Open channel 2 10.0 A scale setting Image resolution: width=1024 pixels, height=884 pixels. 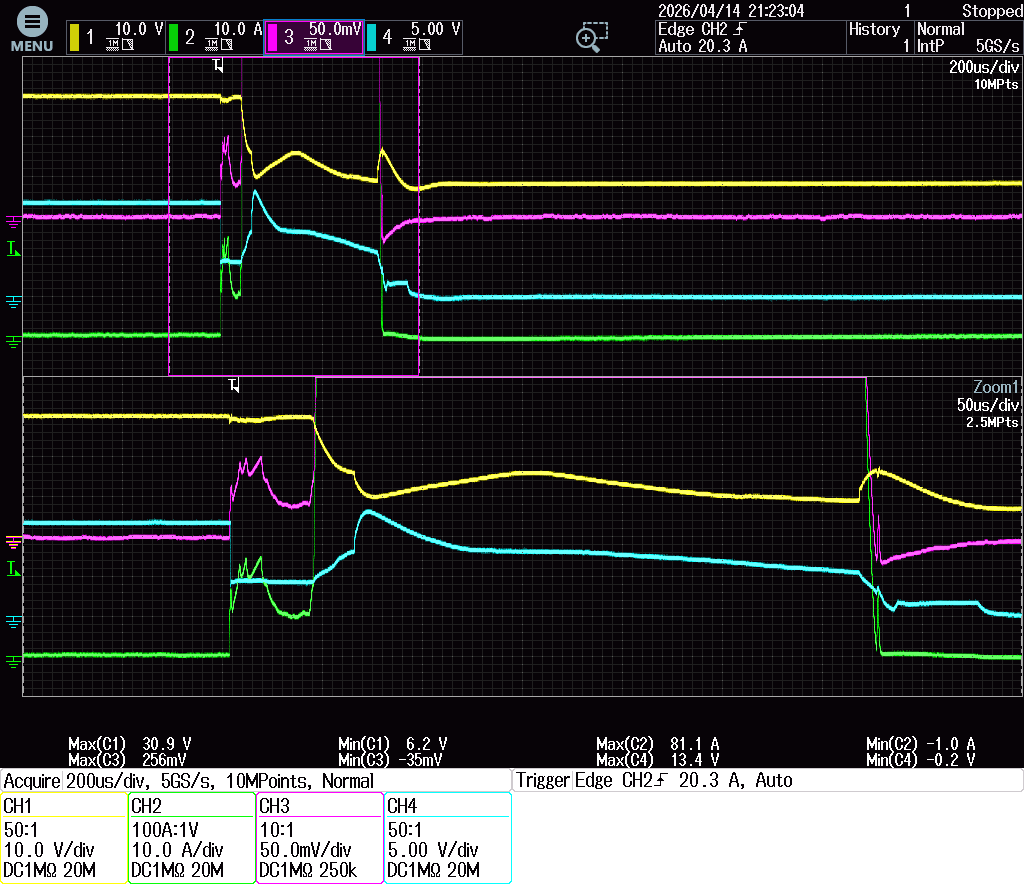point(238,29)
